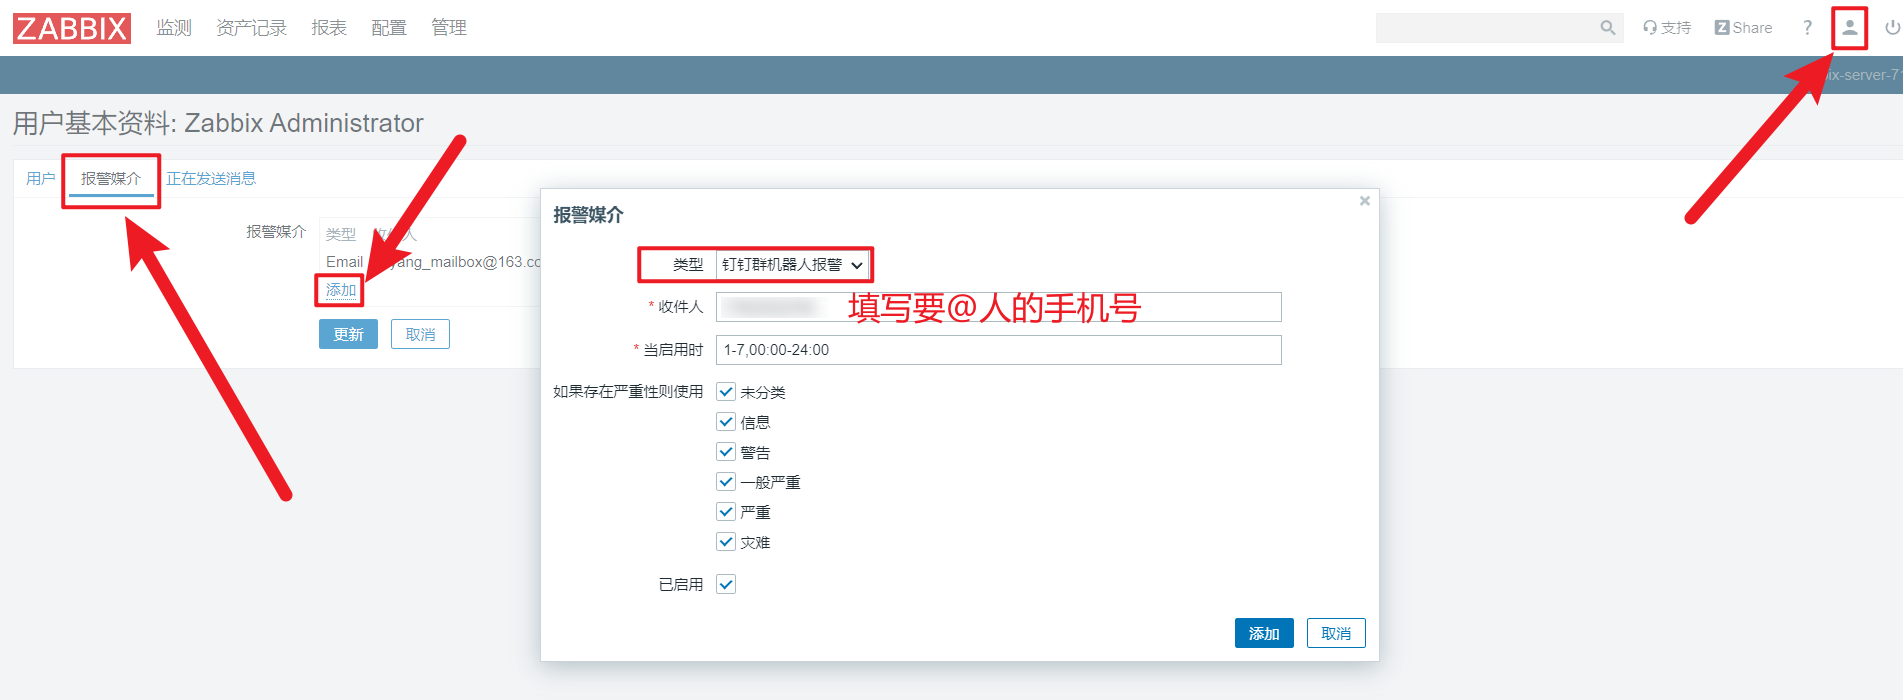Image resolution: width=1903 pixels, height=700 pixels.
Task: Close the 报警媒介 dialog
Action: click(x=1364, y=201)
